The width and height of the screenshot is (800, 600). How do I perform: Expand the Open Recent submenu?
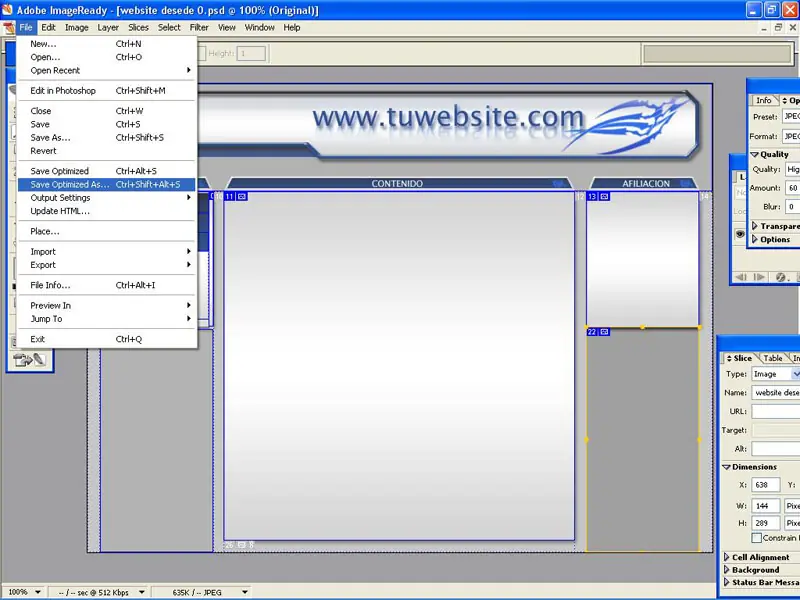click(x=106, y=70)
